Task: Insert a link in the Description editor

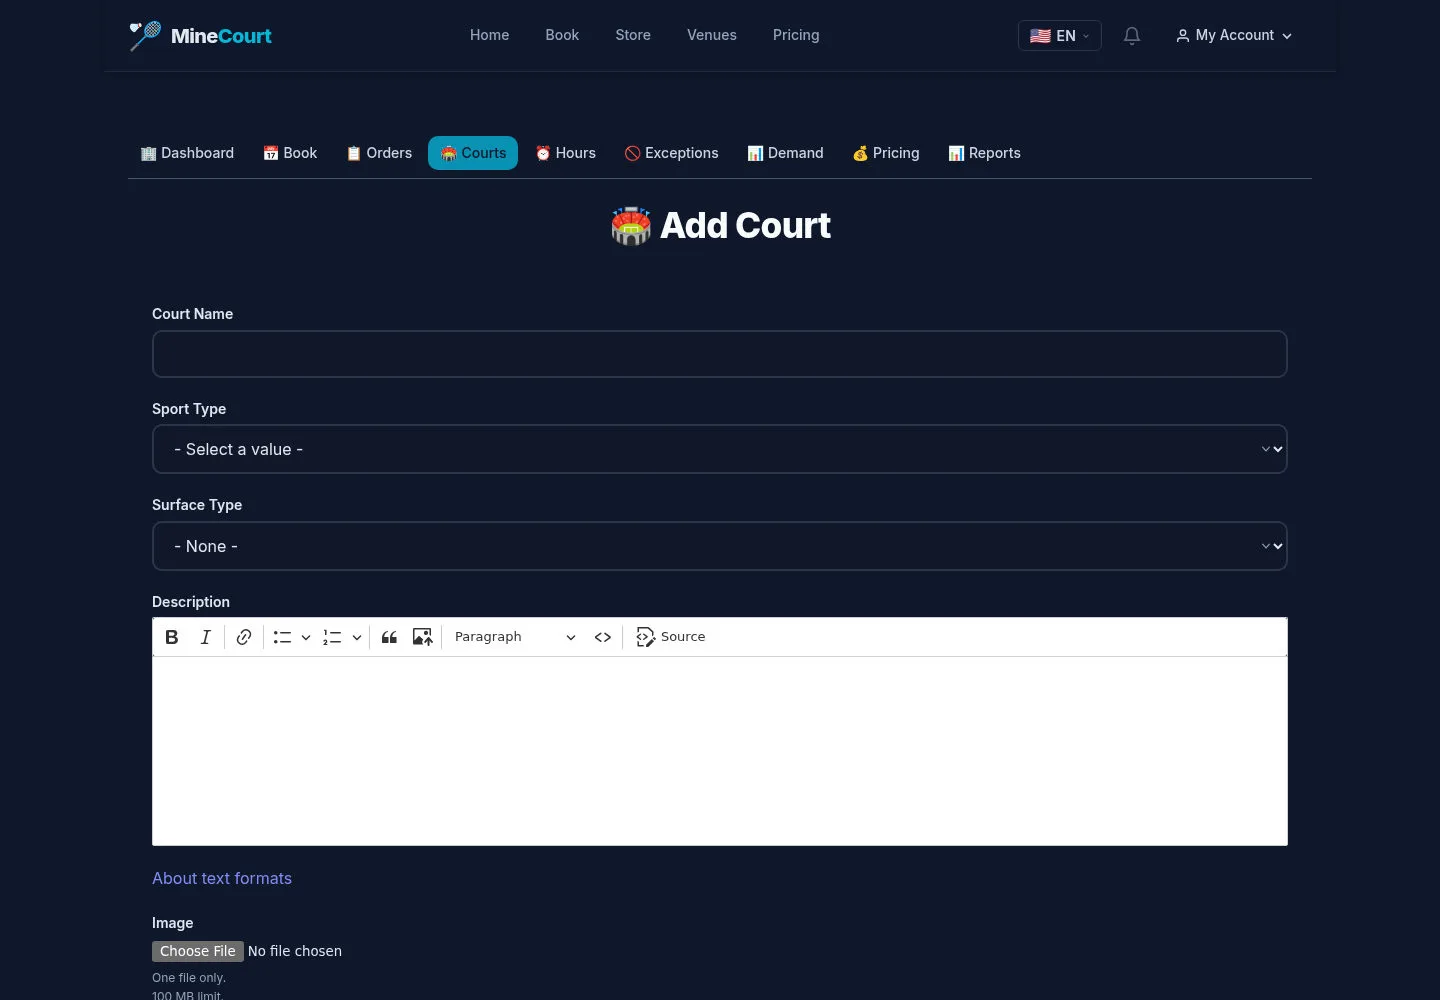Action: (x=244, y=637)
